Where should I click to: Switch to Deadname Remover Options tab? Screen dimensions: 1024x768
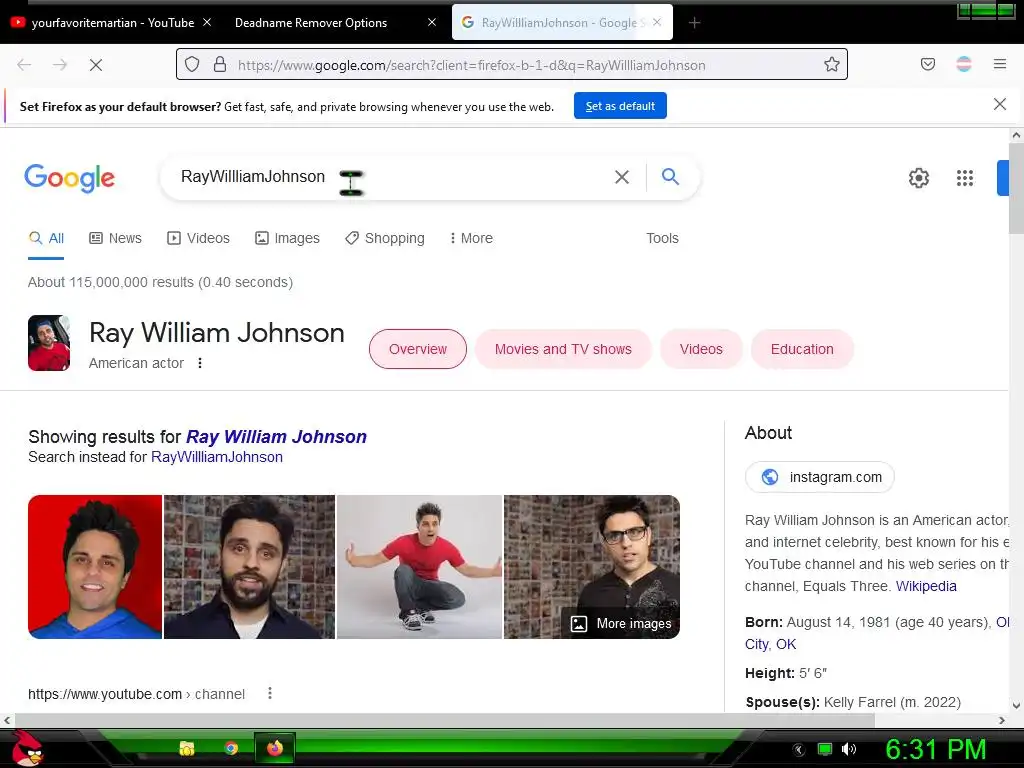(311, 22)
